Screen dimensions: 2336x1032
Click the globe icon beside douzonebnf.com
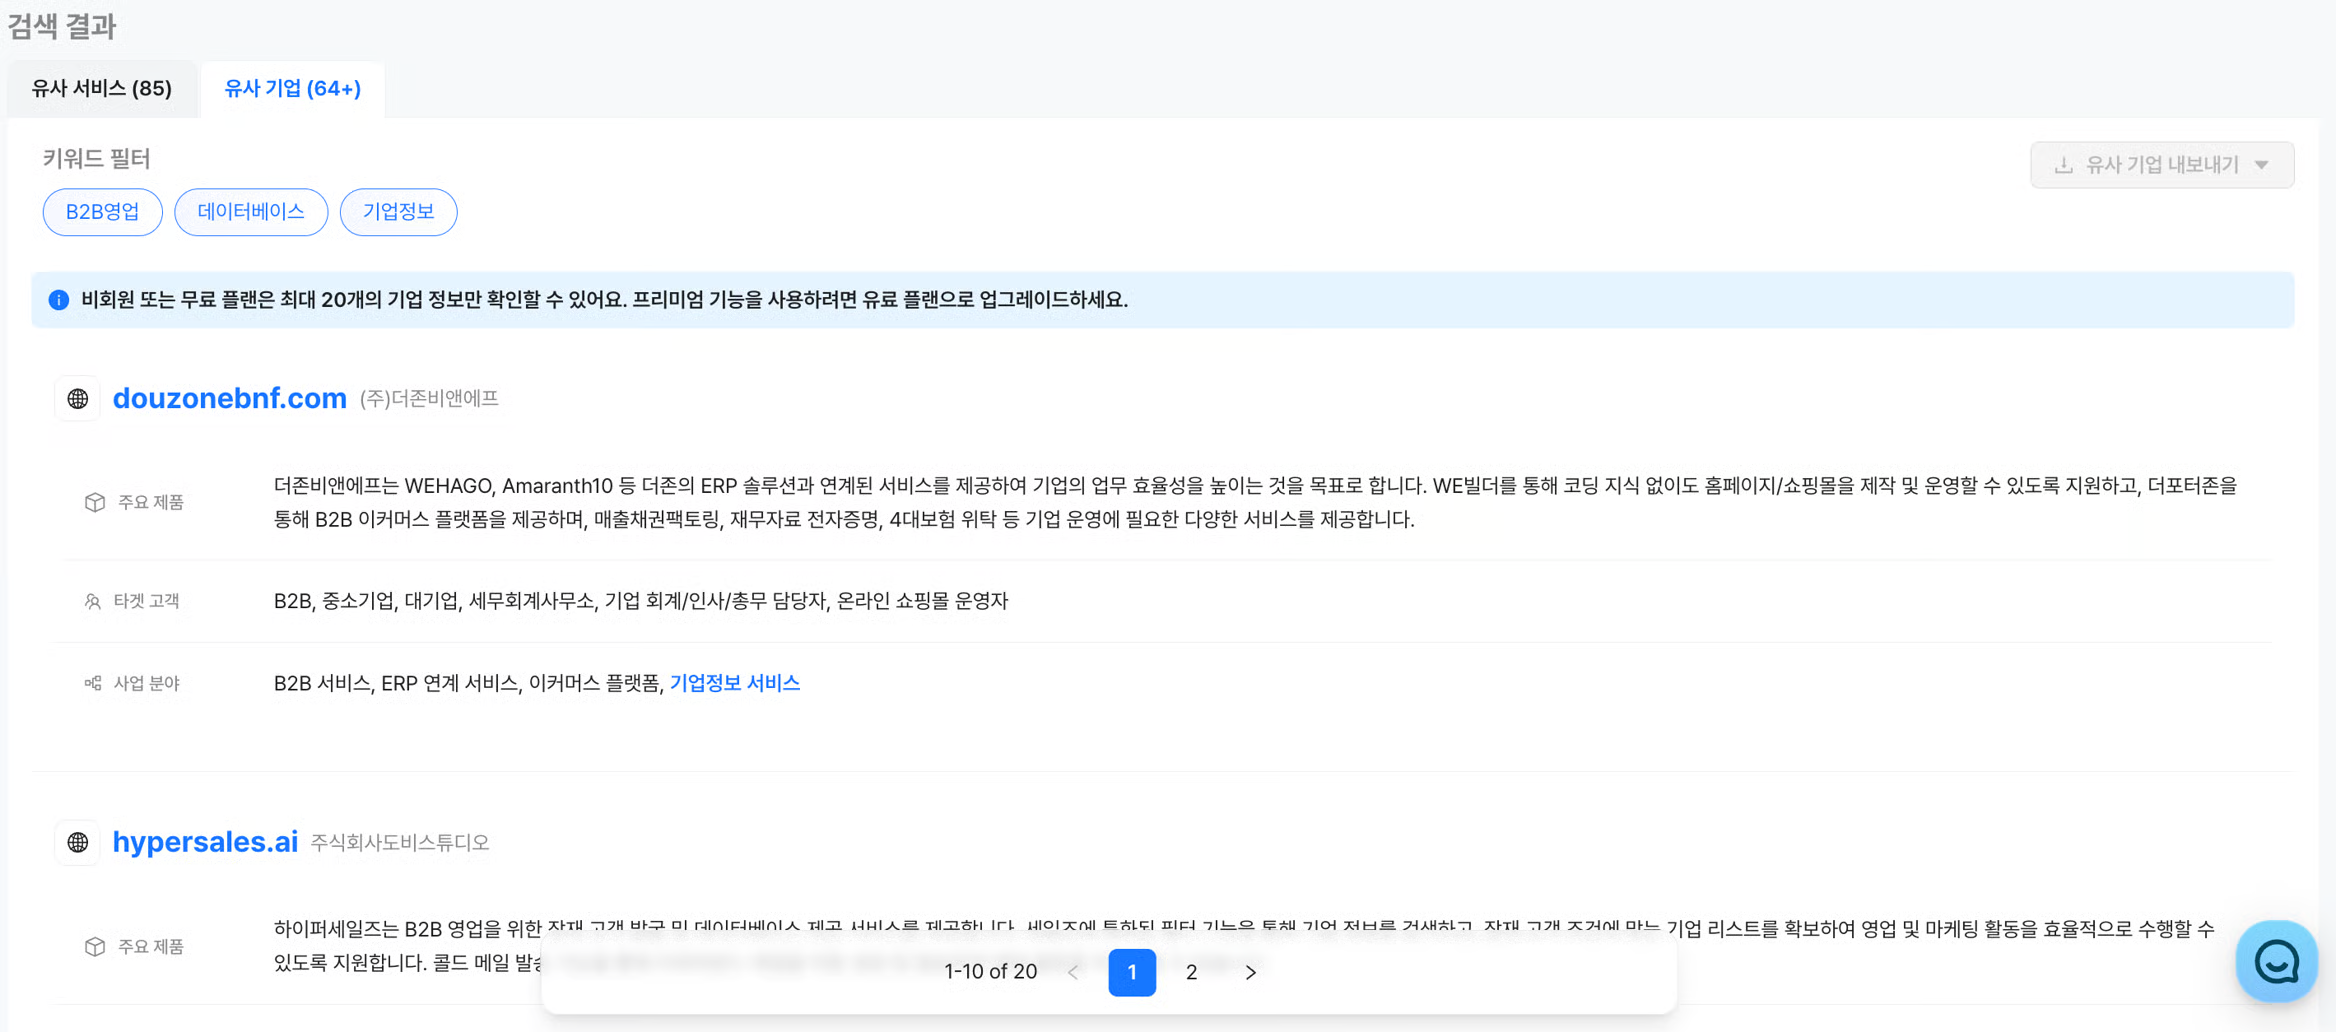coord(77,399)
